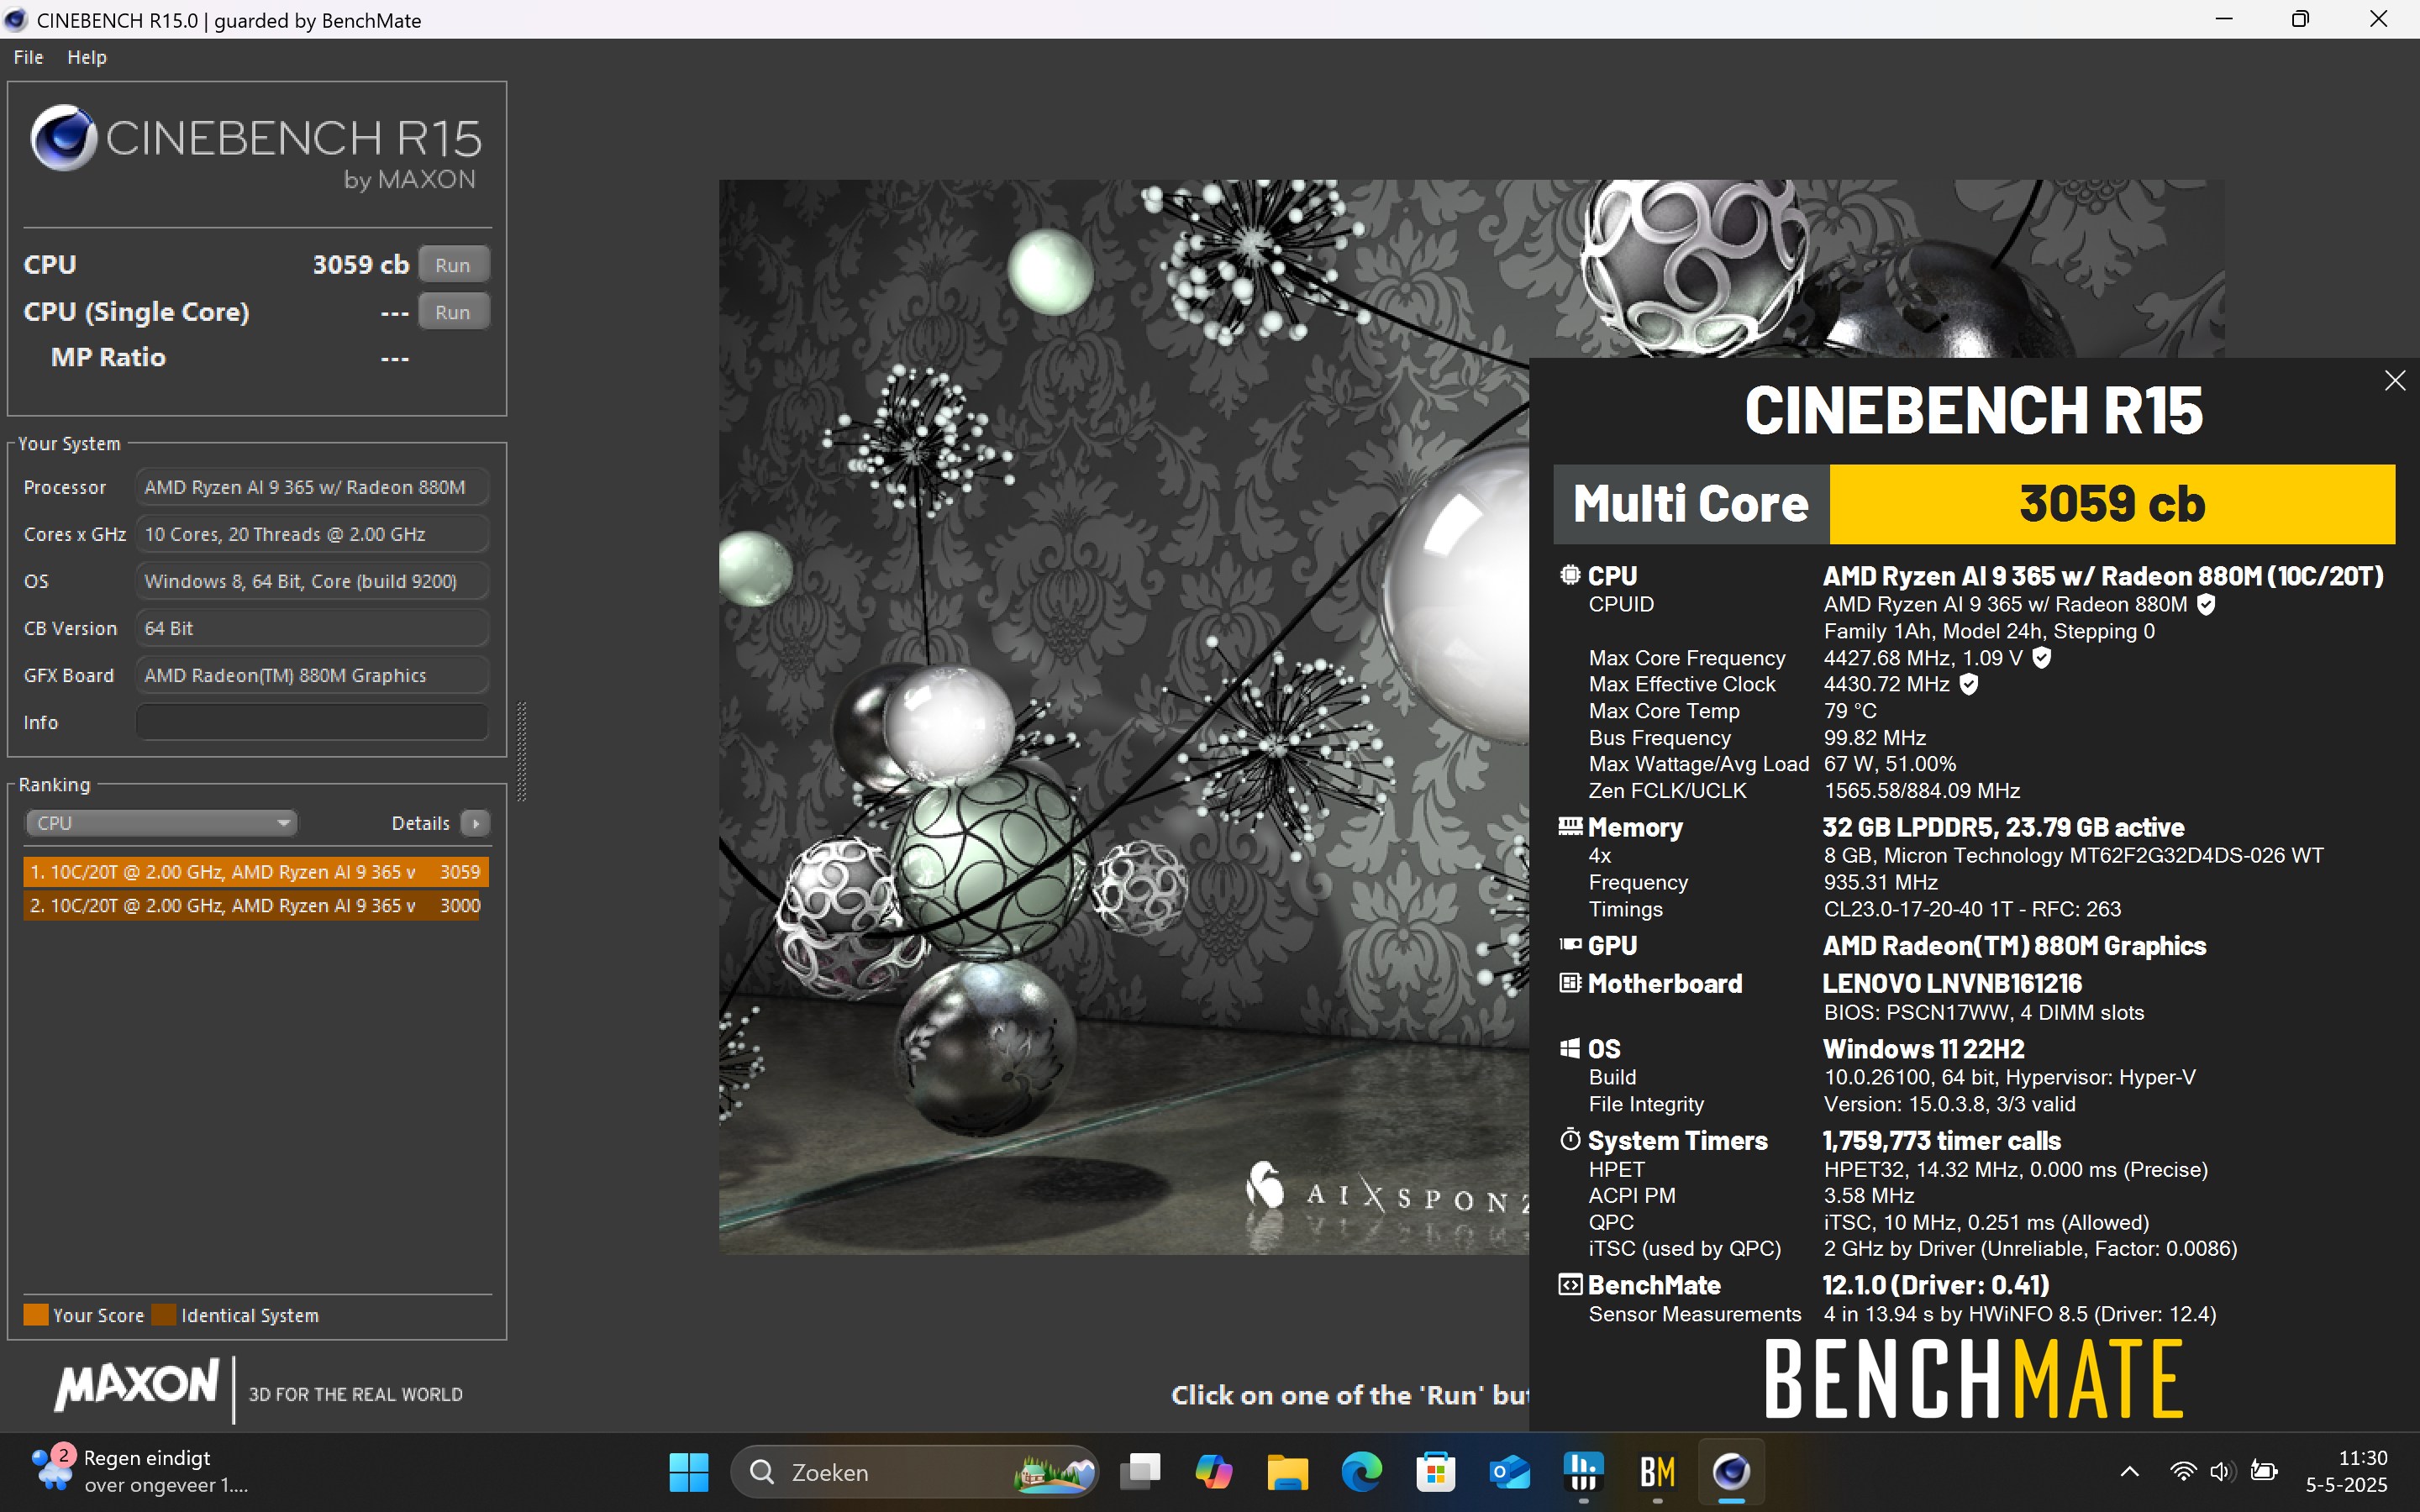Click the Details label in Ranking
The width and height of the screenshot is (2420, 1512).
coord(420,823)
